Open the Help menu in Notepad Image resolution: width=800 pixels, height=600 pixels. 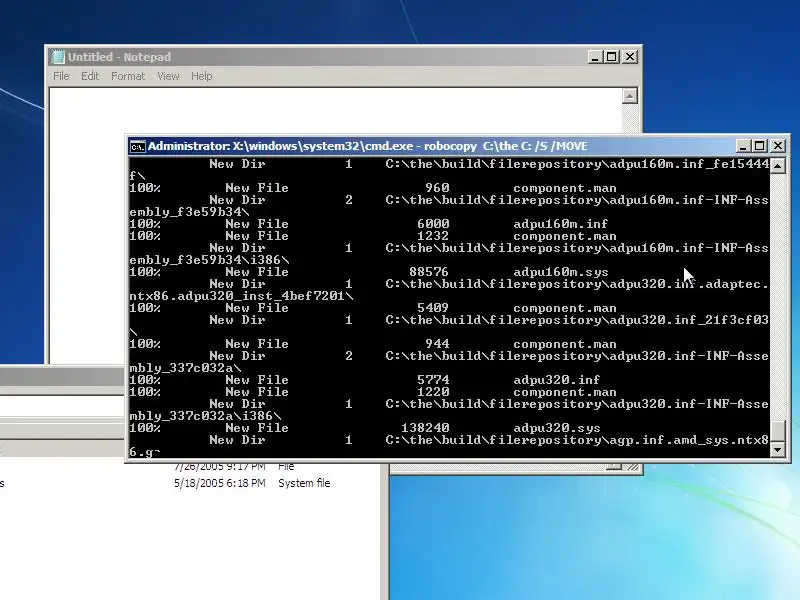pos(202,76)
